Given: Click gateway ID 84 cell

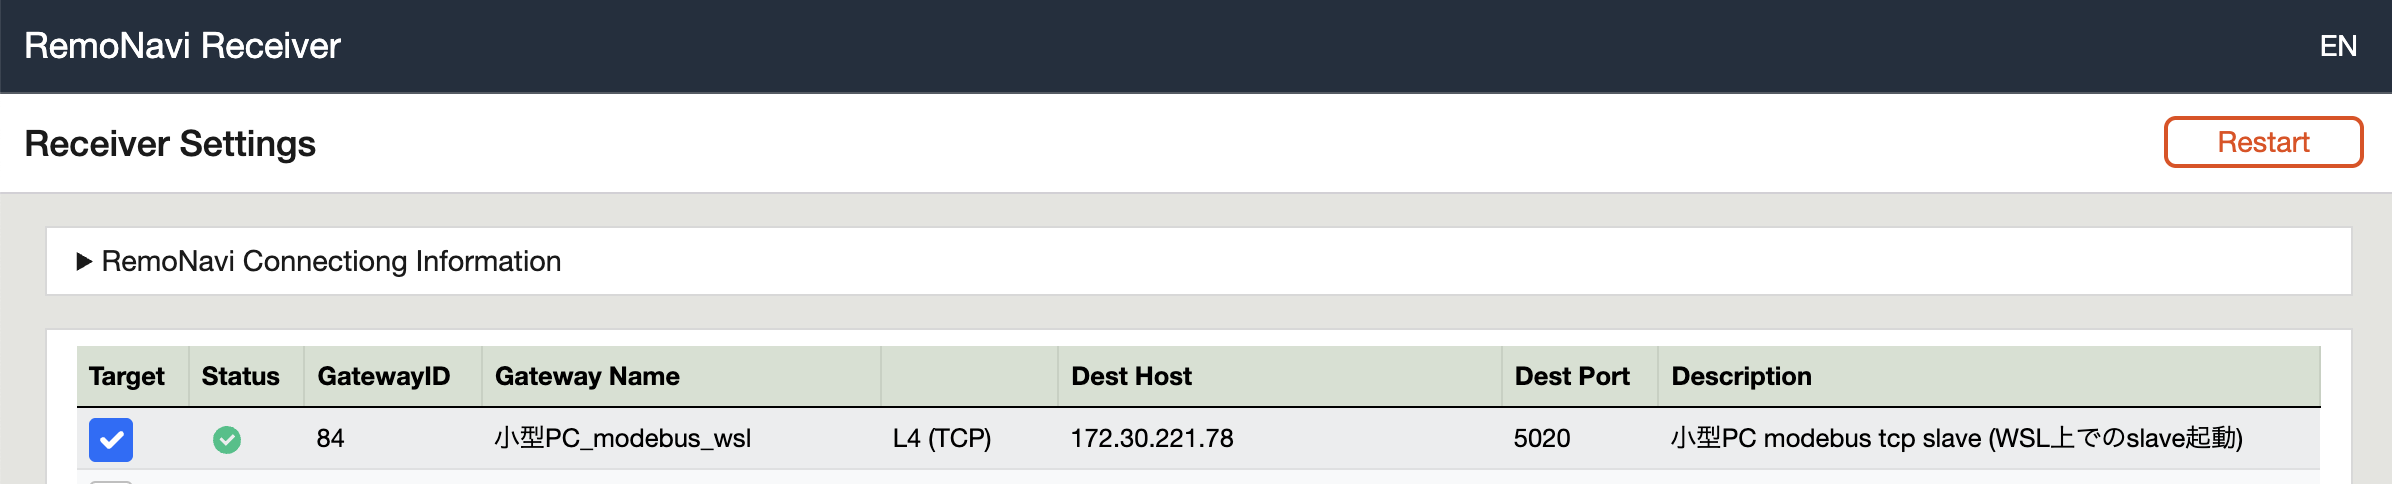Looking at the screenshot, I should coord(330,438).
